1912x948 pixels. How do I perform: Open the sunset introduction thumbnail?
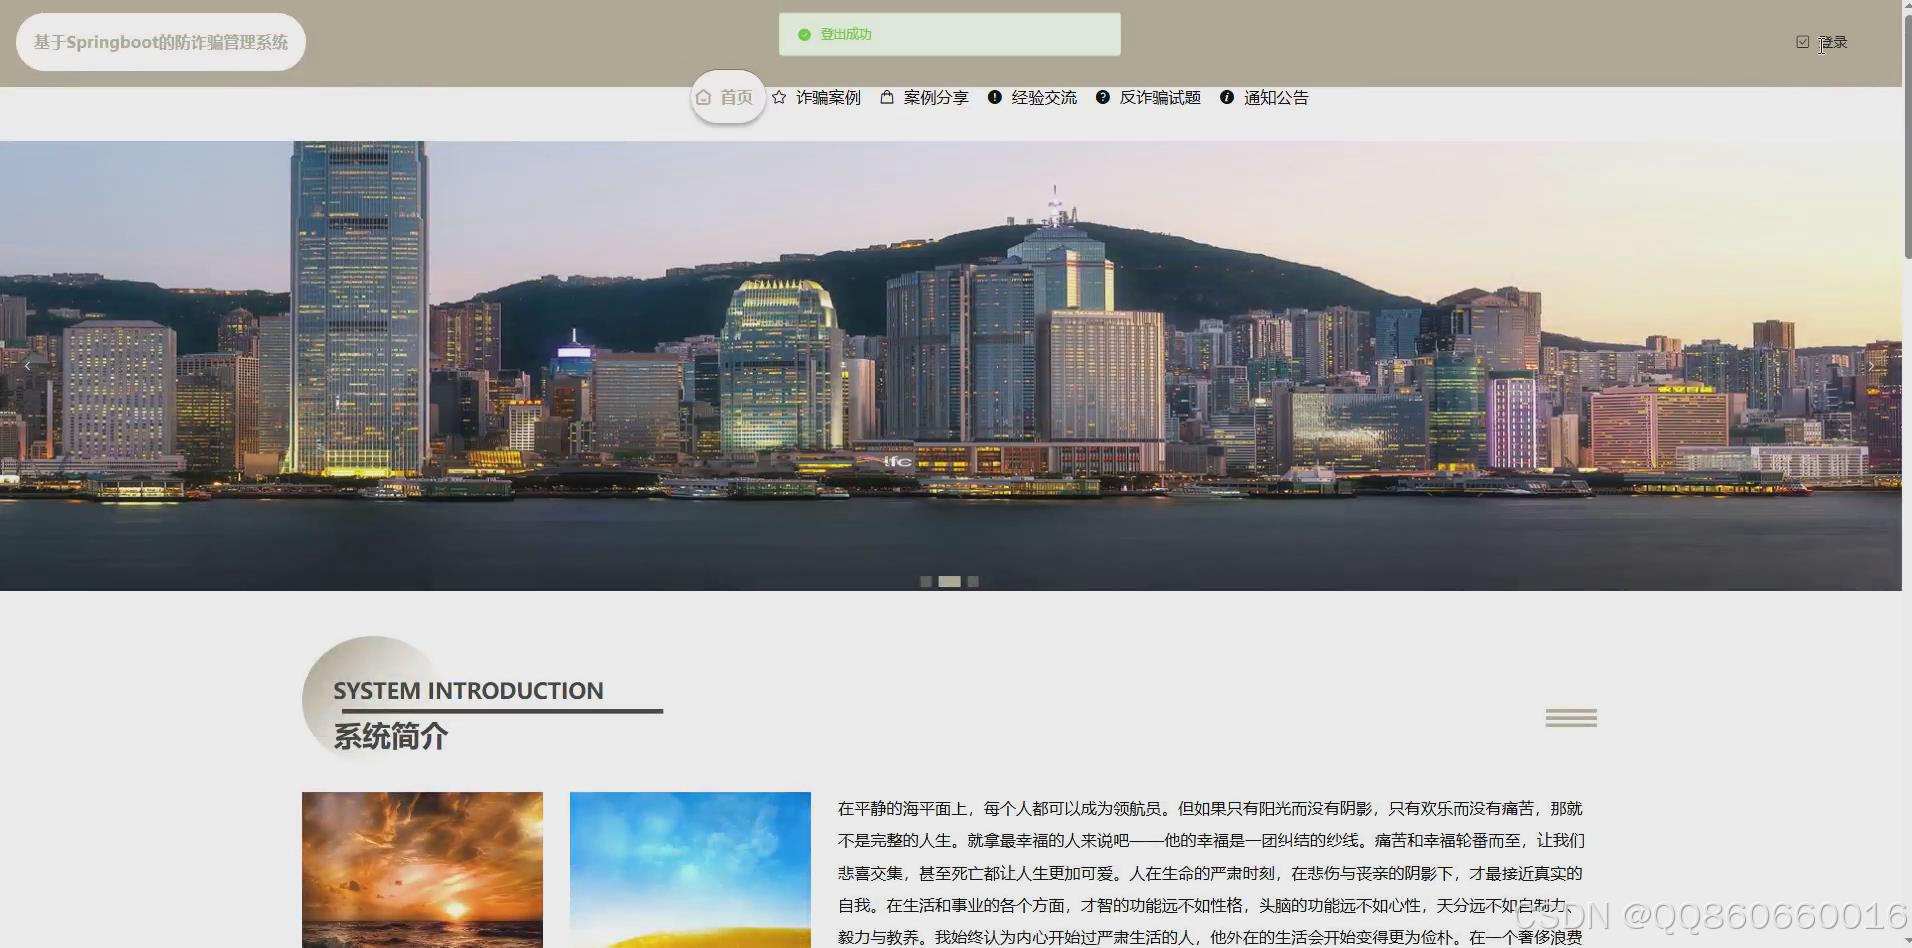[422, 870]
